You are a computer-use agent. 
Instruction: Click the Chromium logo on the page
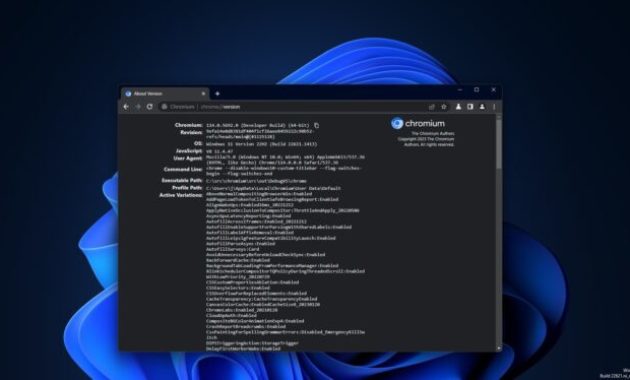click(418, 123)
